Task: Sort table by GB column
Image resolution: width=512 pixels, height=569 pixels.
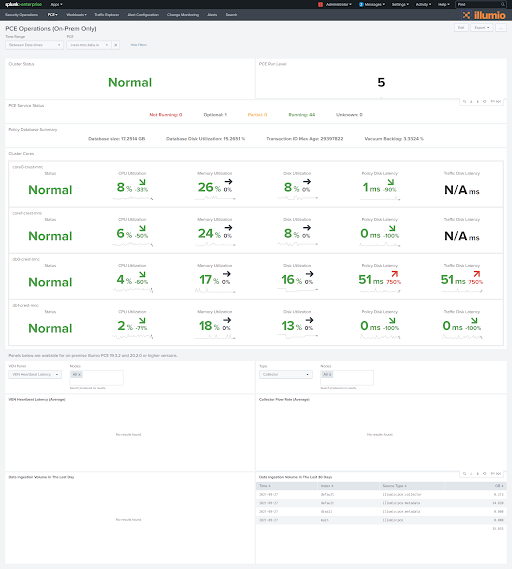Action: click(x=475, y=486)
